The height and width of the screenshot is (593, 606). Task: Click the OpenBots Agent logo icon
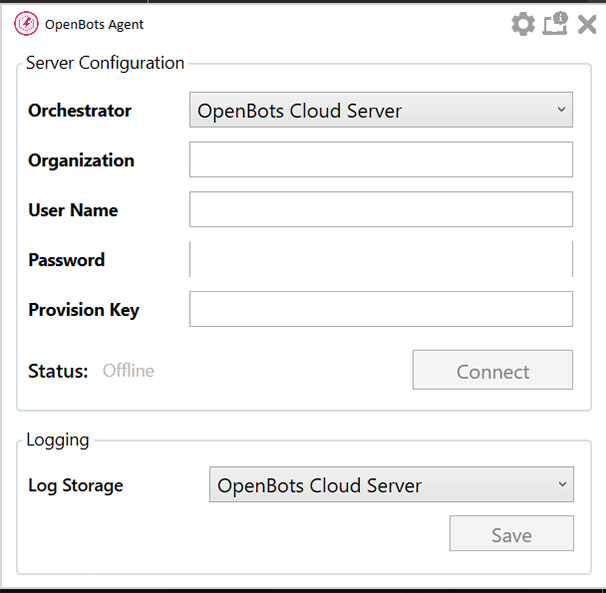click(x=26, y=24)
